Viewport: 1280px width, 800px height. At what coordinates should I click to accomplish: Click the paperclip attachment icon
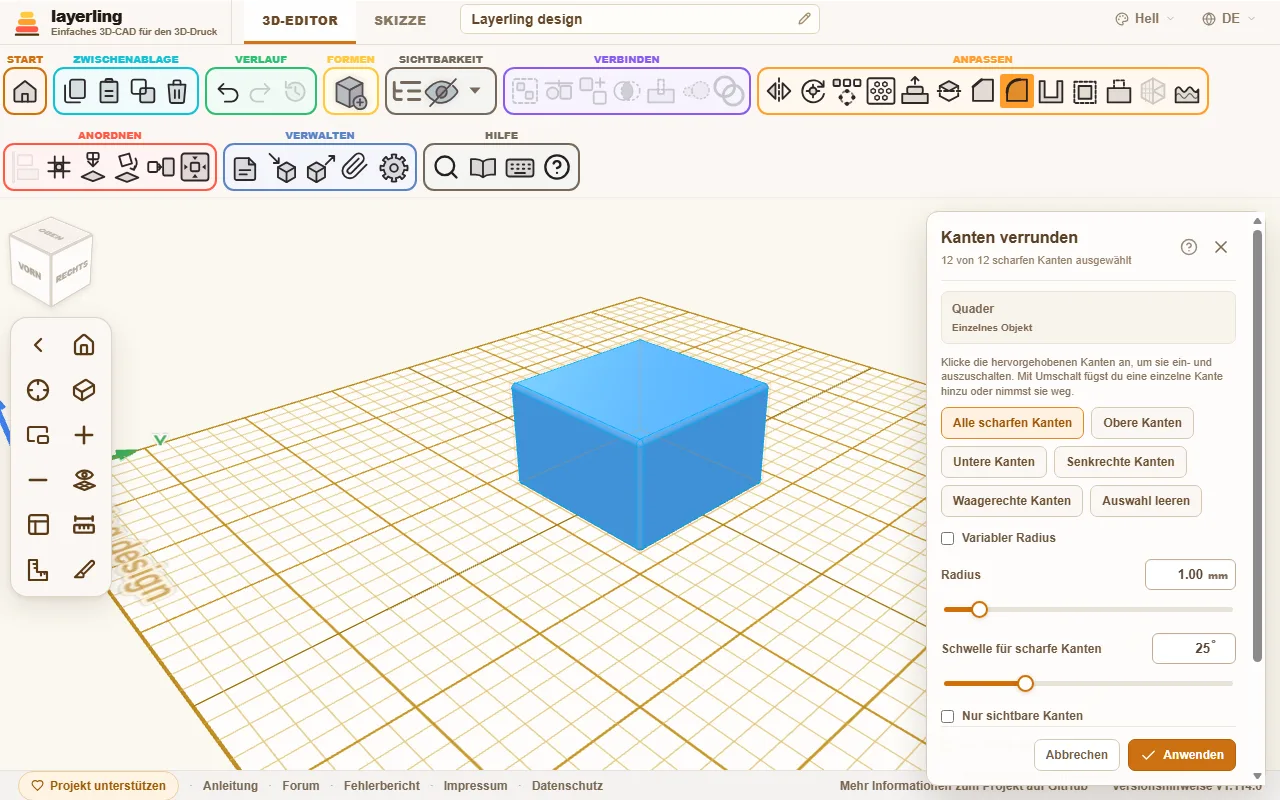(x=354, y=167)
